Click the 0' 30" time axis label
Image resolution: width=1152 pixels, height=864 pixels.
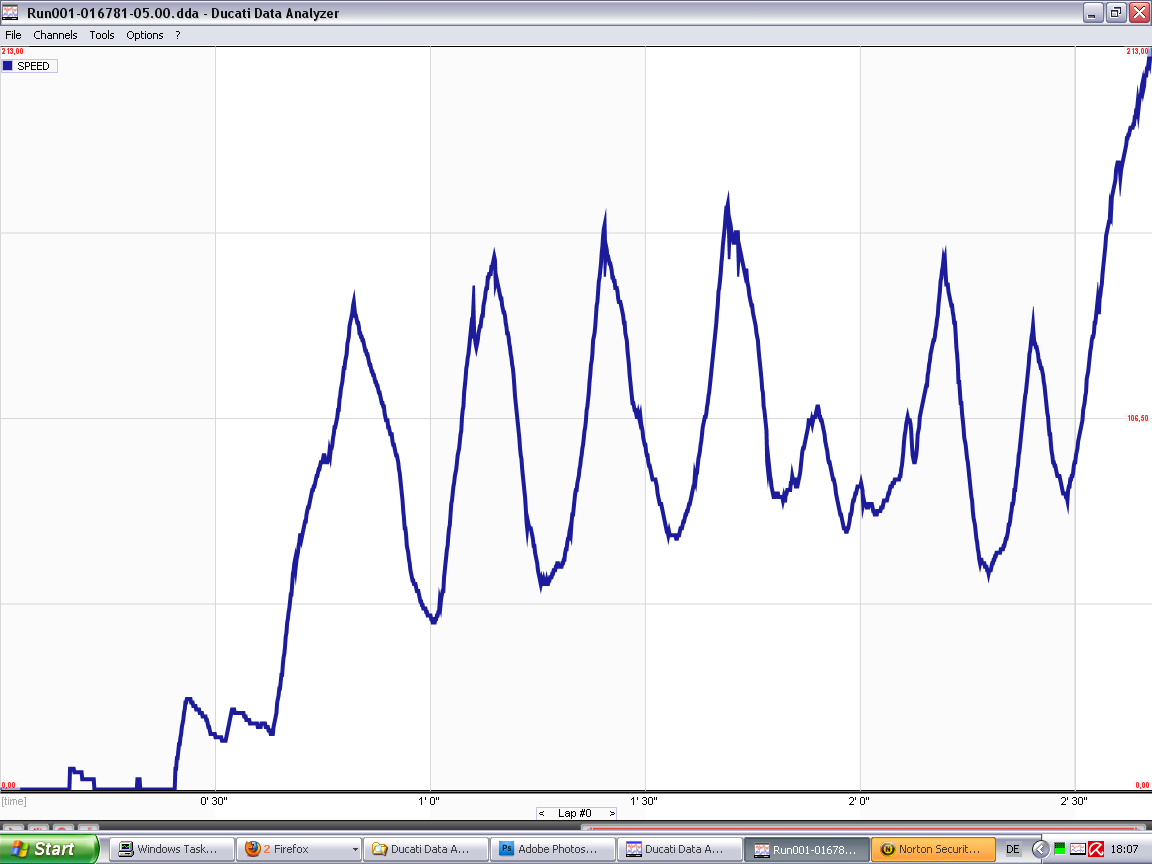click(x=214, y=801)
